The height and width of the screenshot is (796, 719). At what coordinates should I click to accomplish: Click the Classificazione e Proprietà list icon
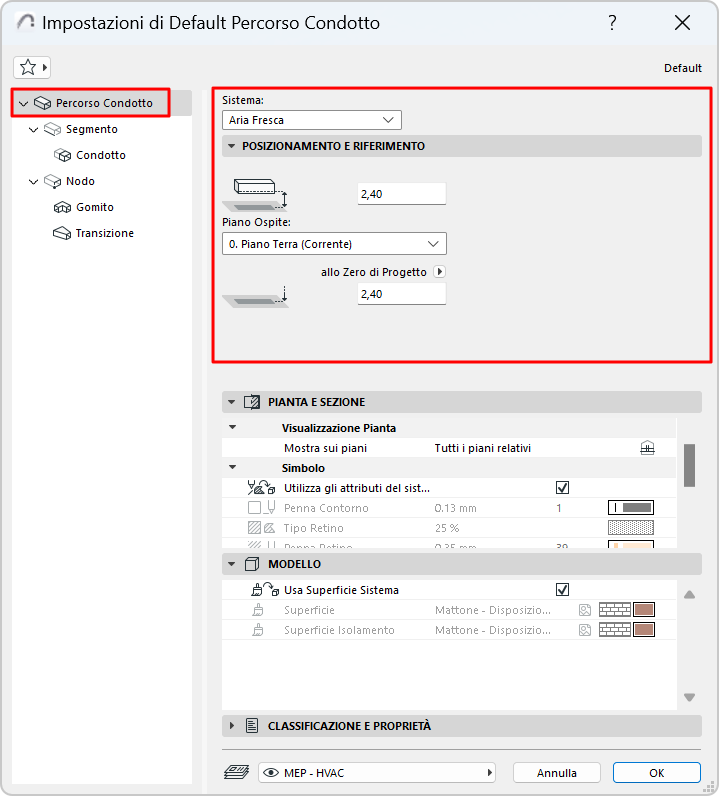click(252, 726)
